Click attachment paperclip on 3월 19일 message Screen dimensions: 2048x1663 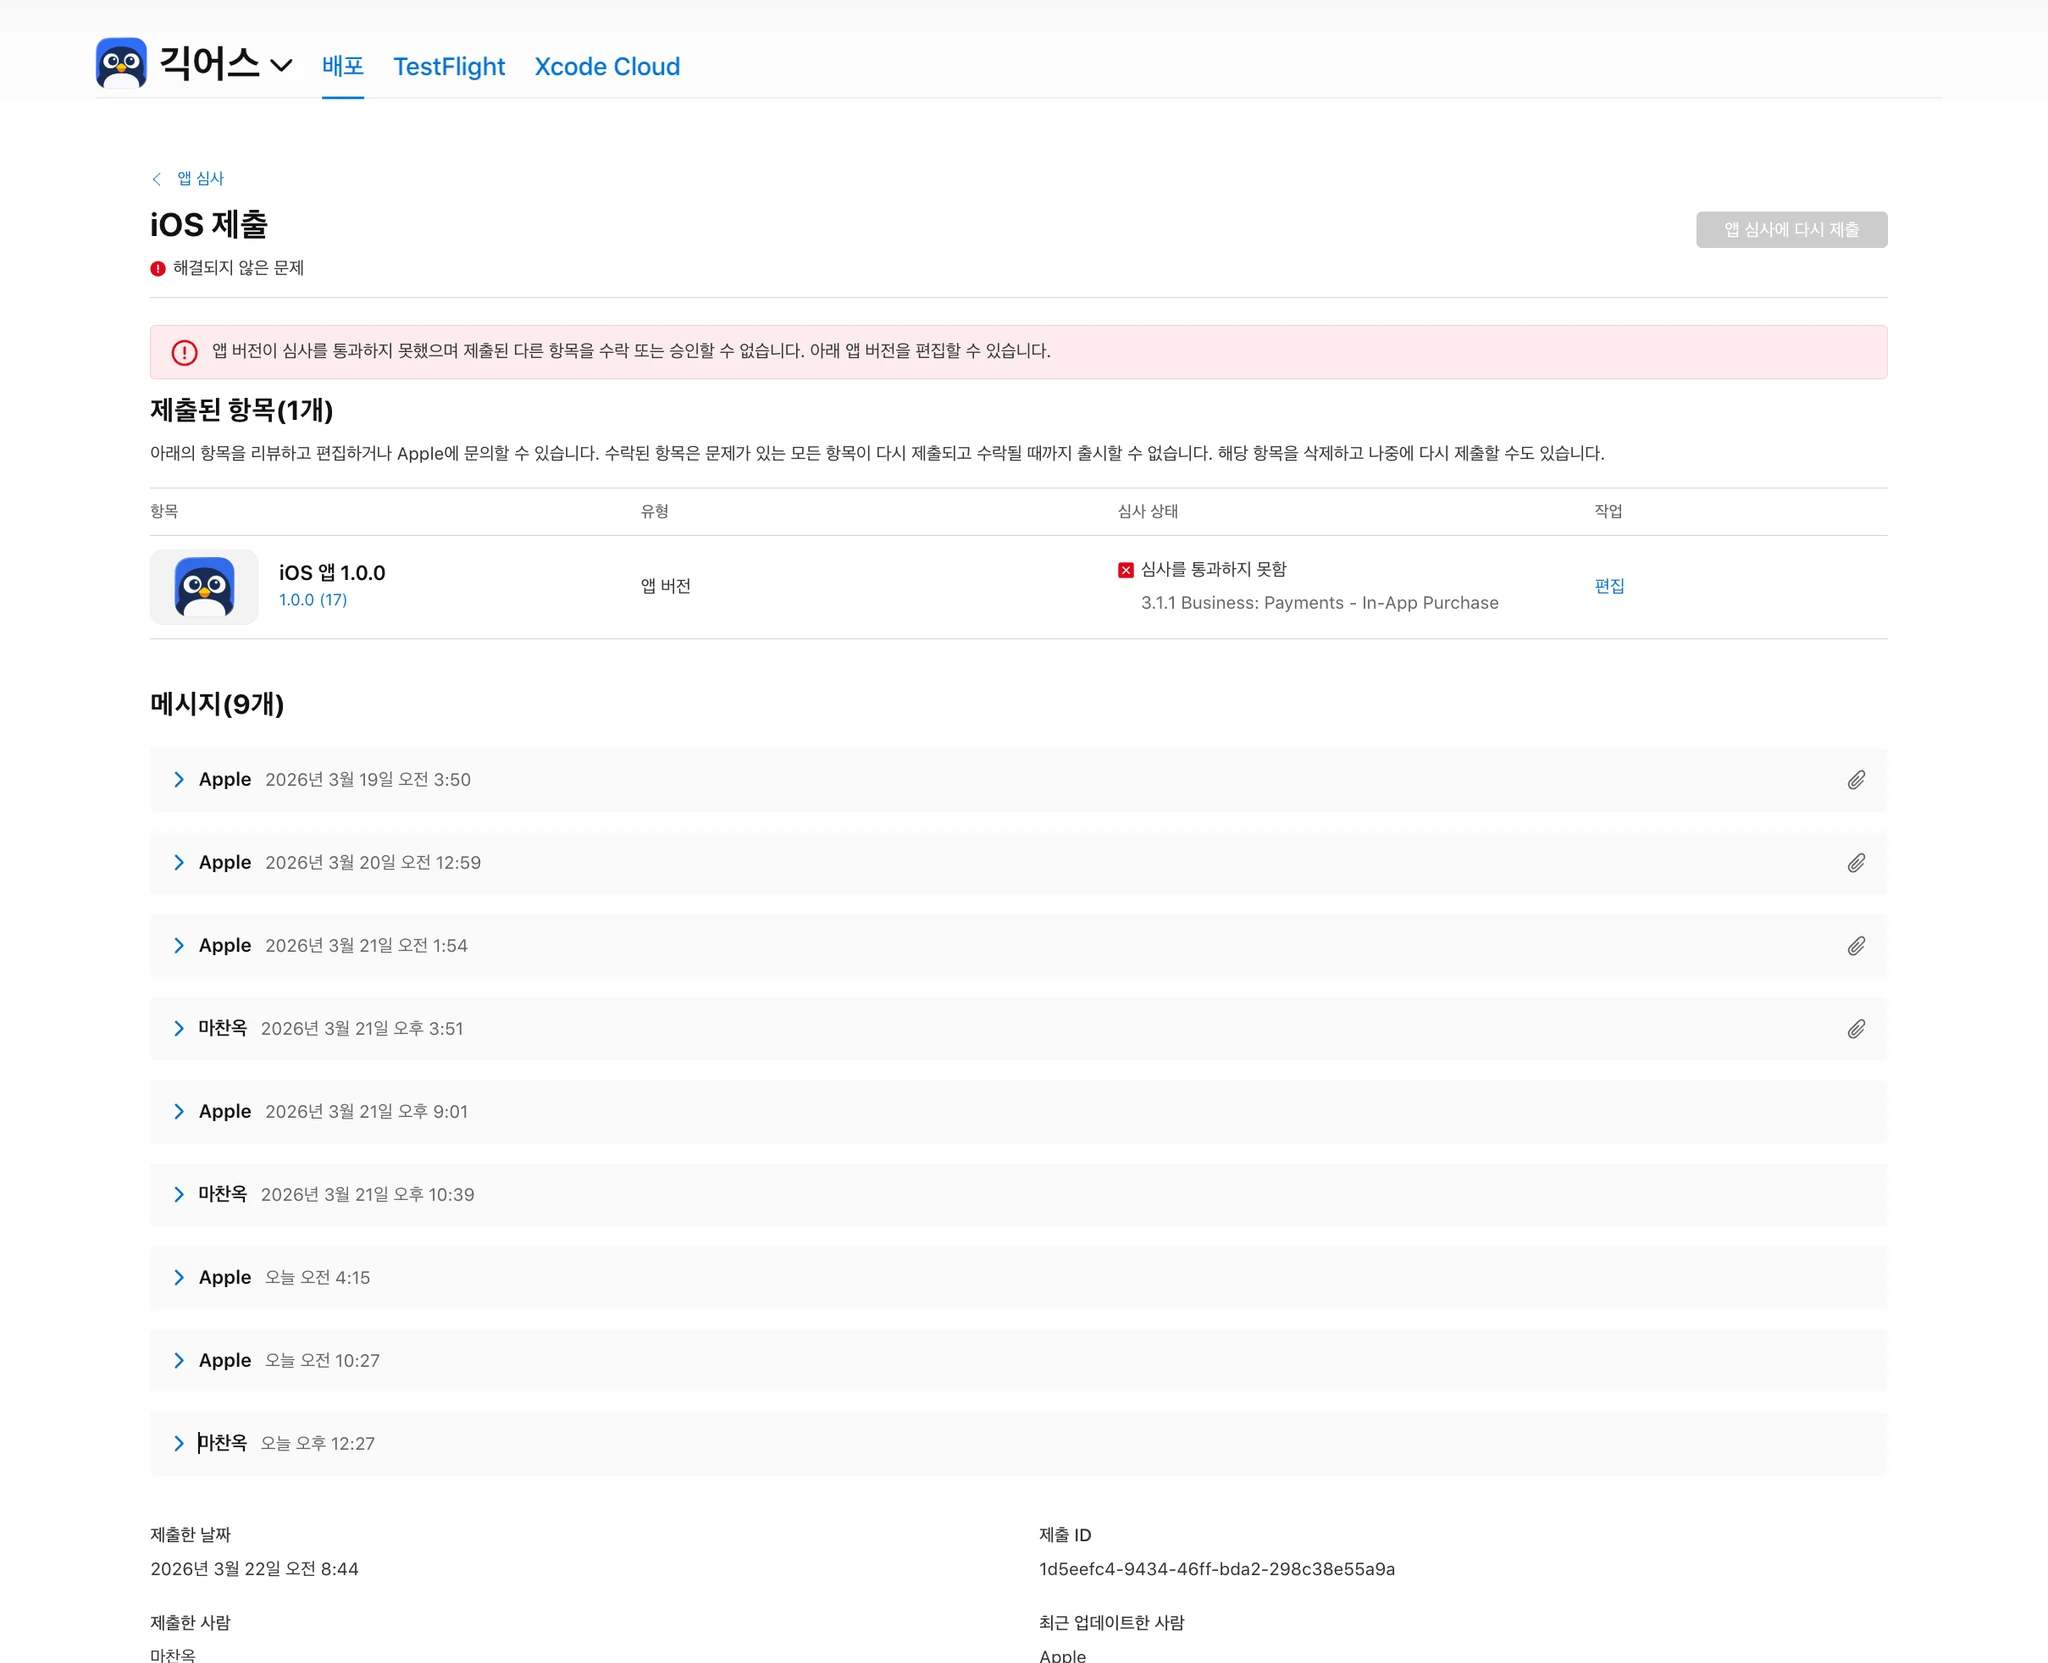1856,780
